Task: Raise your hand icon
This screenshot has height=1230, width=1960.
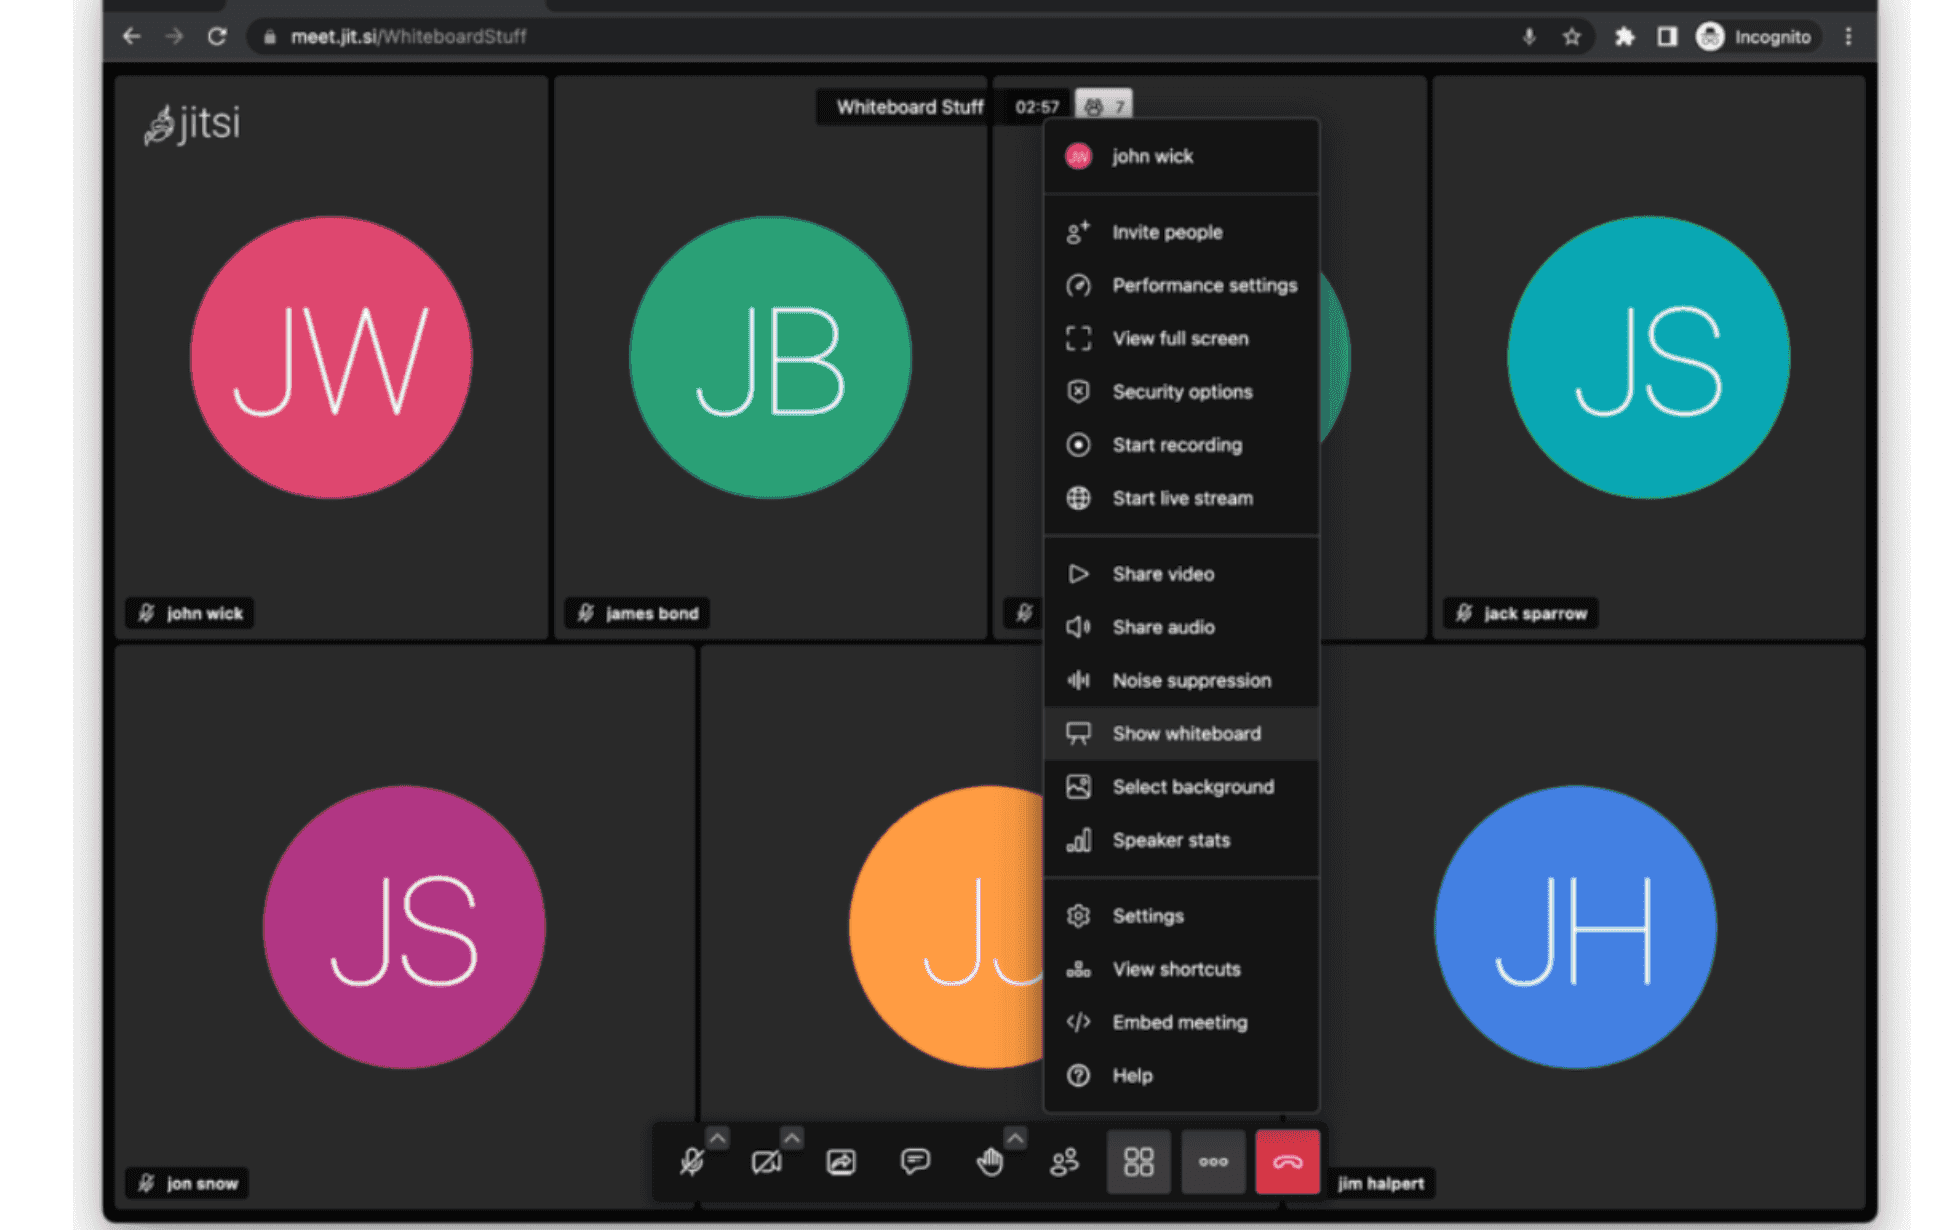Action: coord(989,1162)
